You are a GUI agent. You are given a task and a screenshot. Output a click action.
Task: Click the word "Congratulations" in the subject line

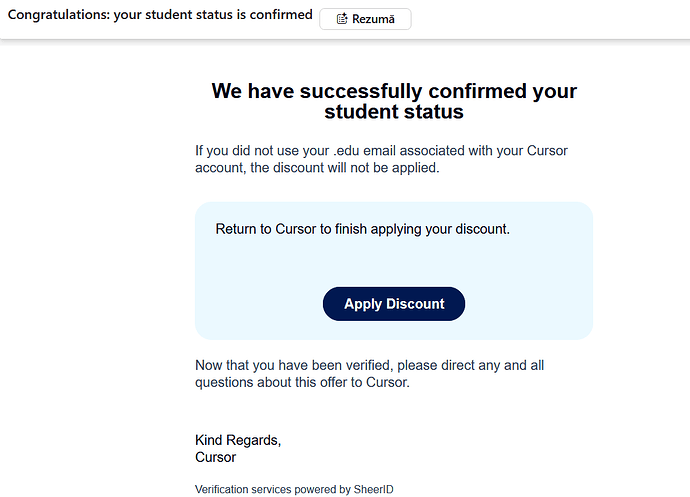pos(58,16)
